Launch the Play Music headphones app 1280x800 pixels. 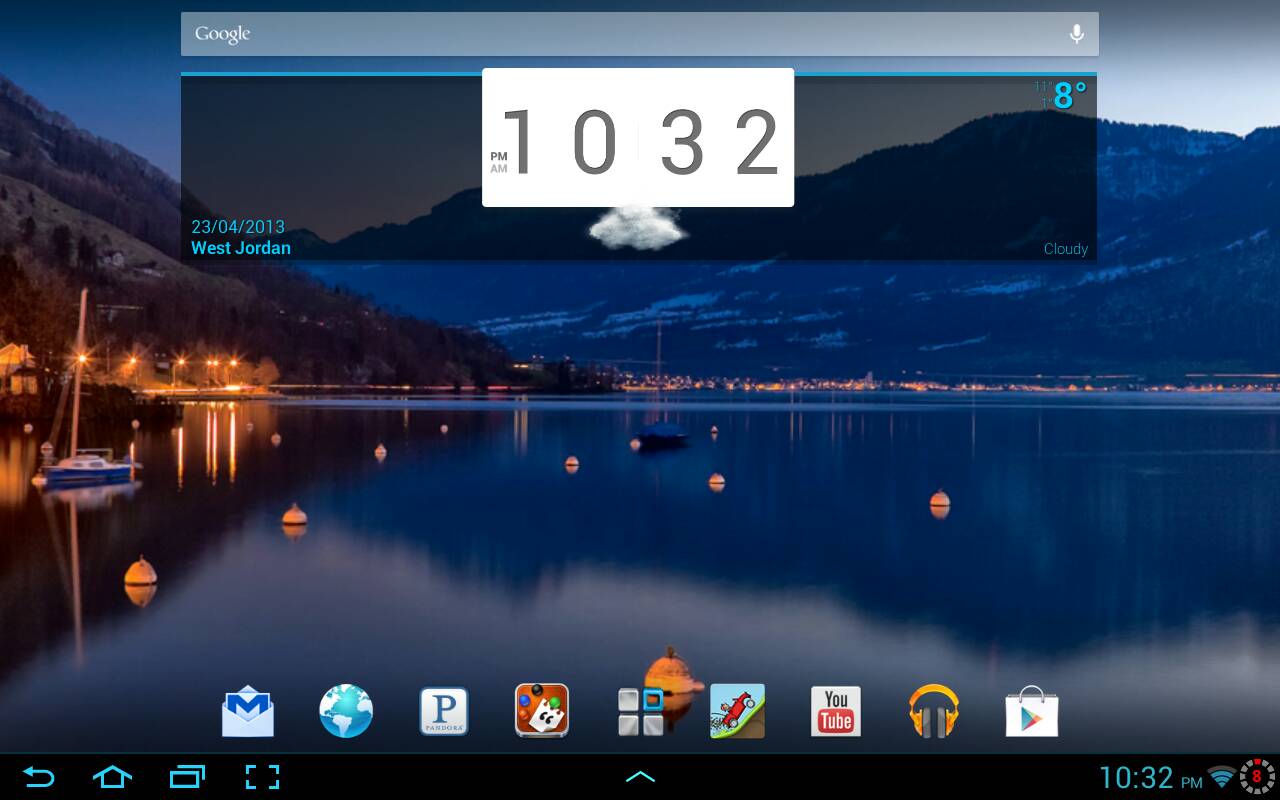(x=933, y=711)
